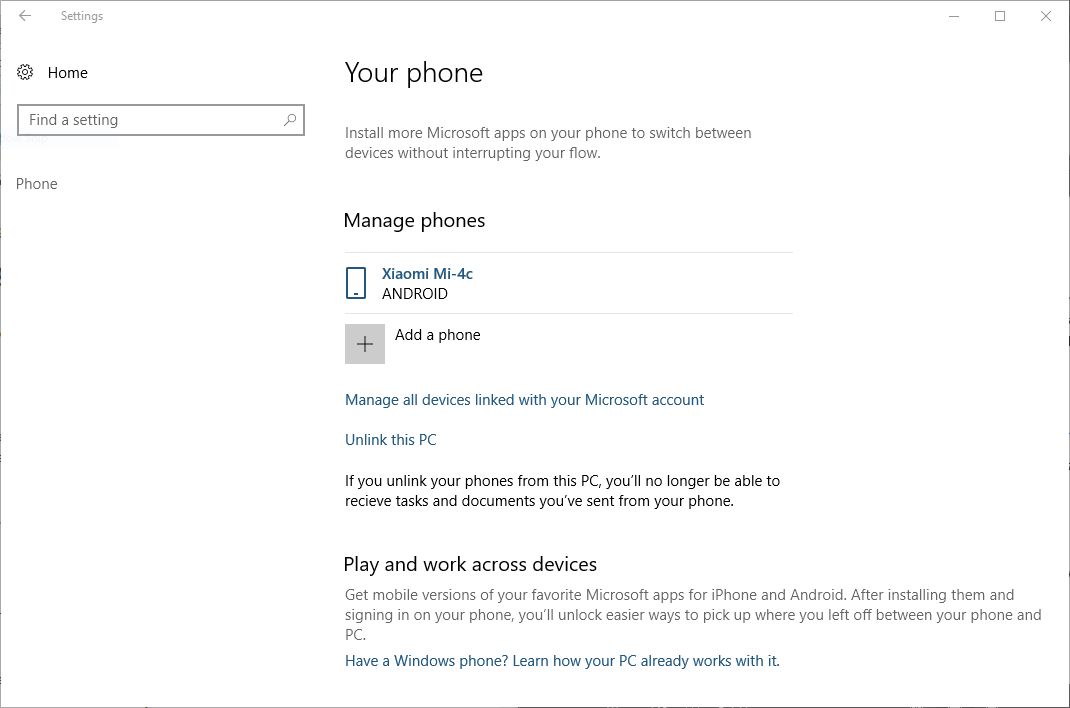Close the Settings window
This screenshot has height=708, width=1070.
1045,16
